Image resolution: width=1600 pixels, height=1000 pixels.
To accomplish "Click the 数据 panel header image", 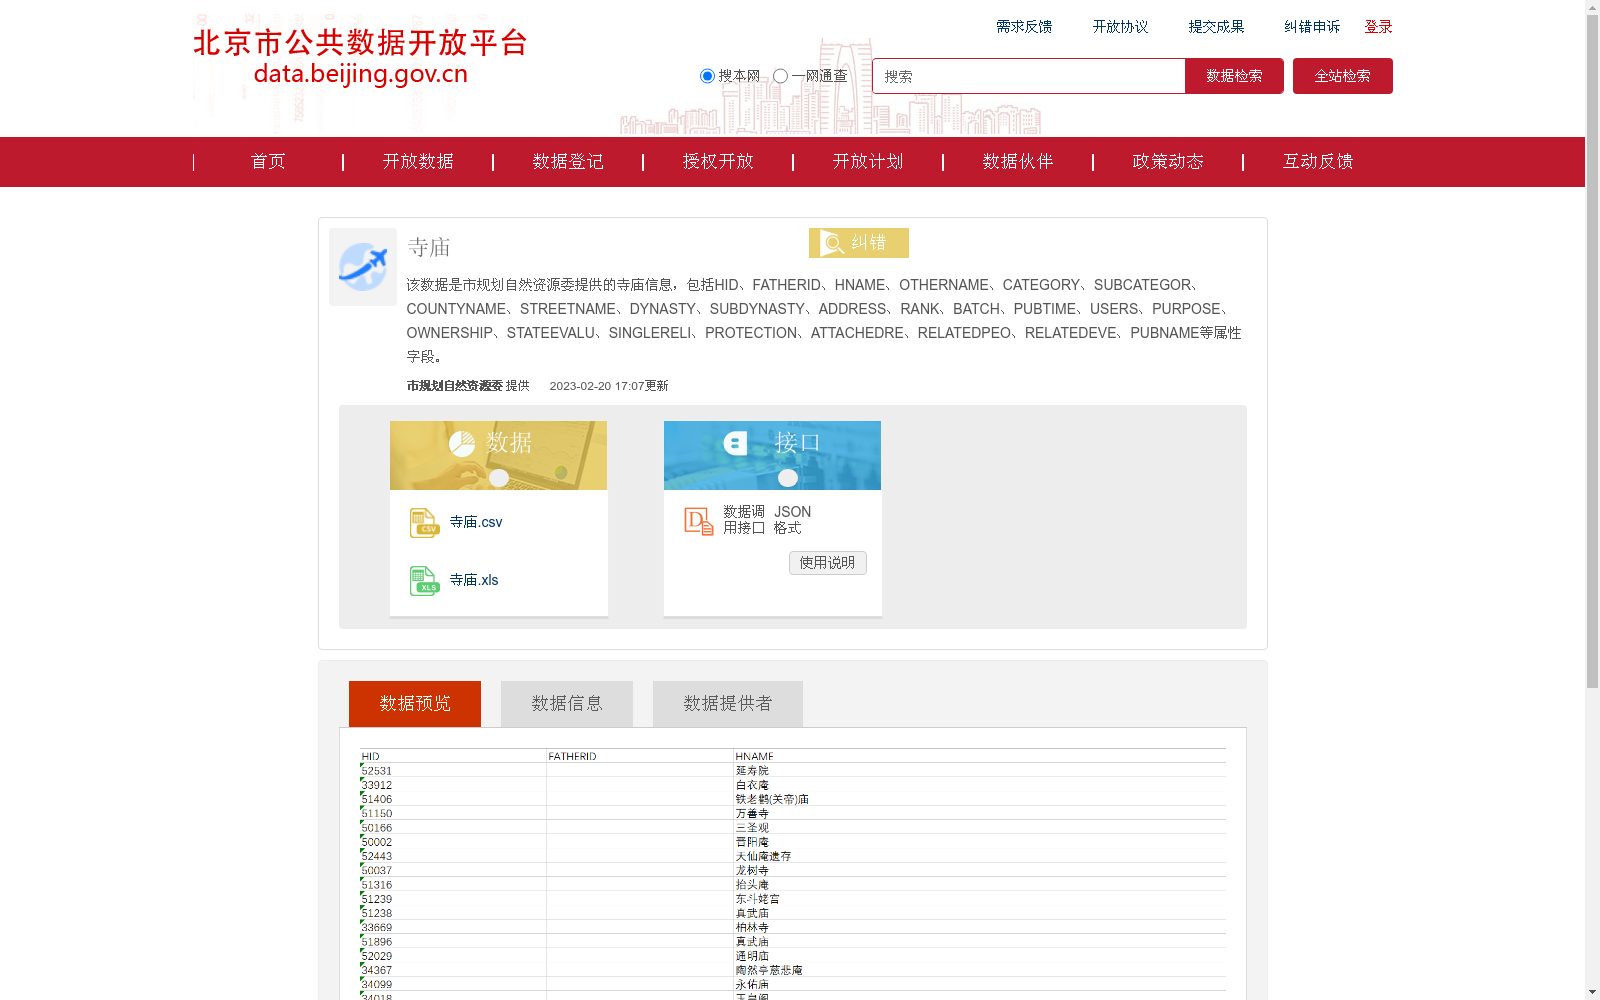I will (x=498, y=455).
